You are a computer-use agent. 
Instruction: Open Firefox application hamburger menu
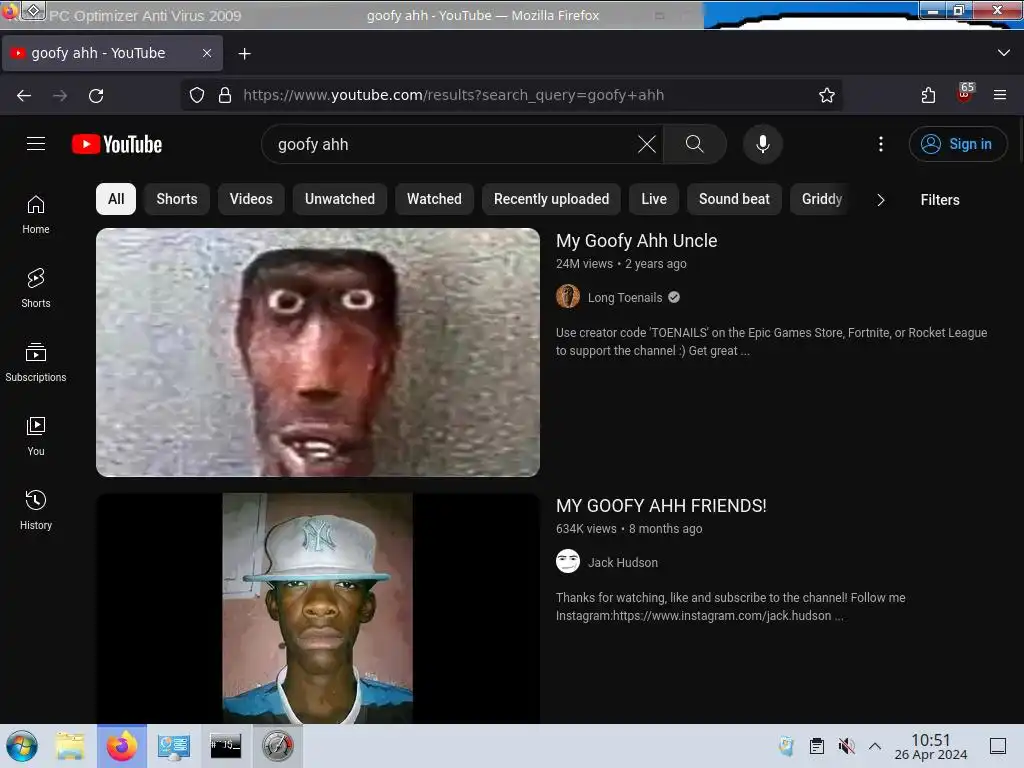pos(999,95)
